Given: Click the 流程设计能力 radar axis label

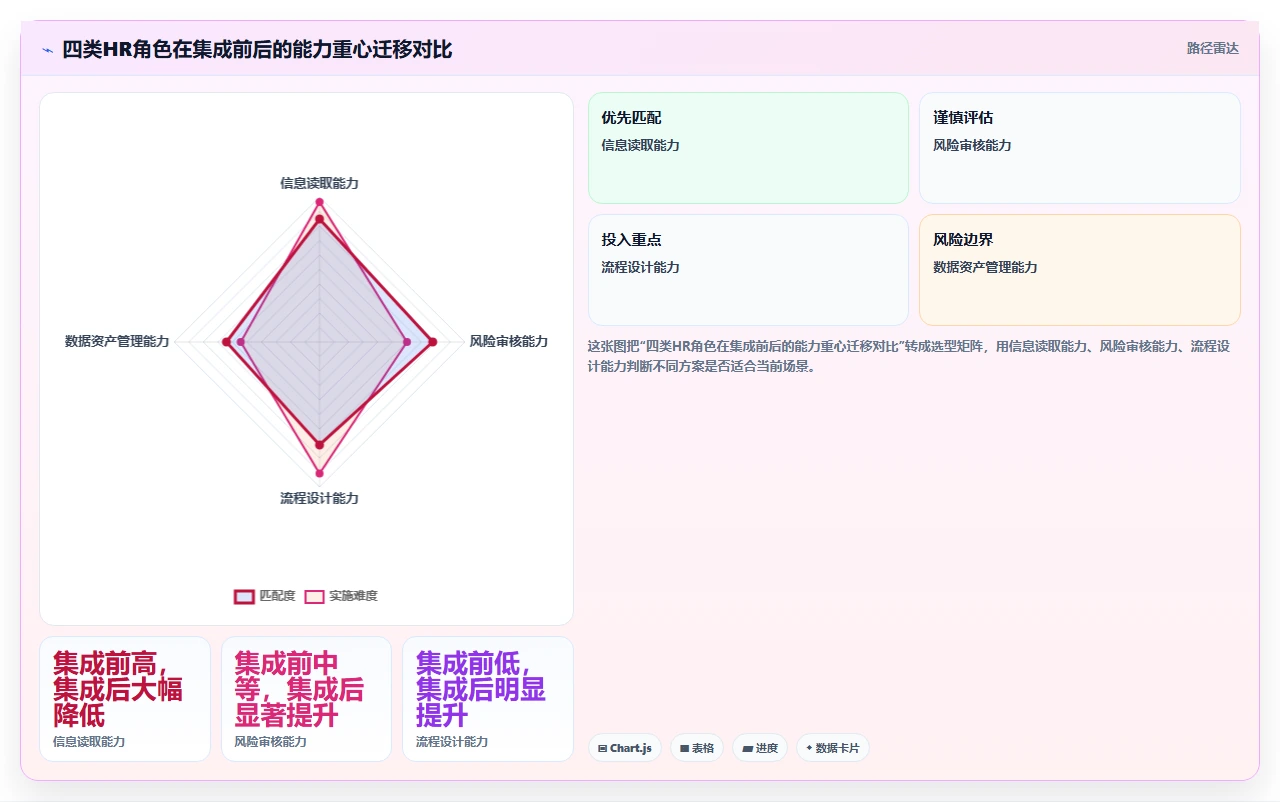Looking at the screenshot, I should coord(319,498).
